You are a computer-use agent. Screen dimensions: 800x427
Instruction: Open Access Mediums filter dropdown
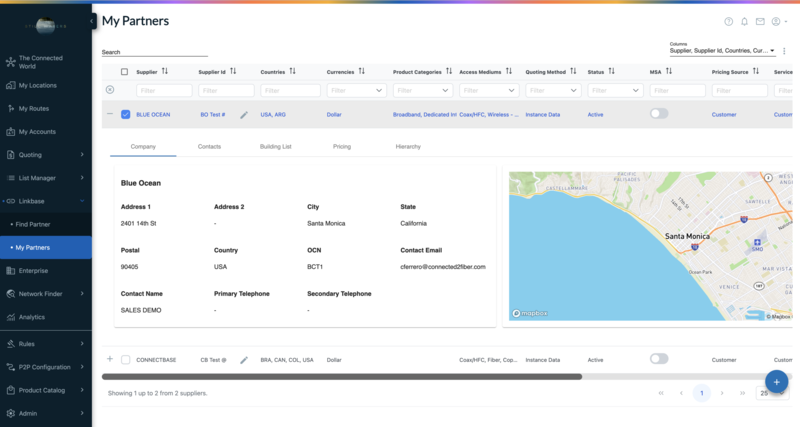pyautogui.click(x=489, y=90)
